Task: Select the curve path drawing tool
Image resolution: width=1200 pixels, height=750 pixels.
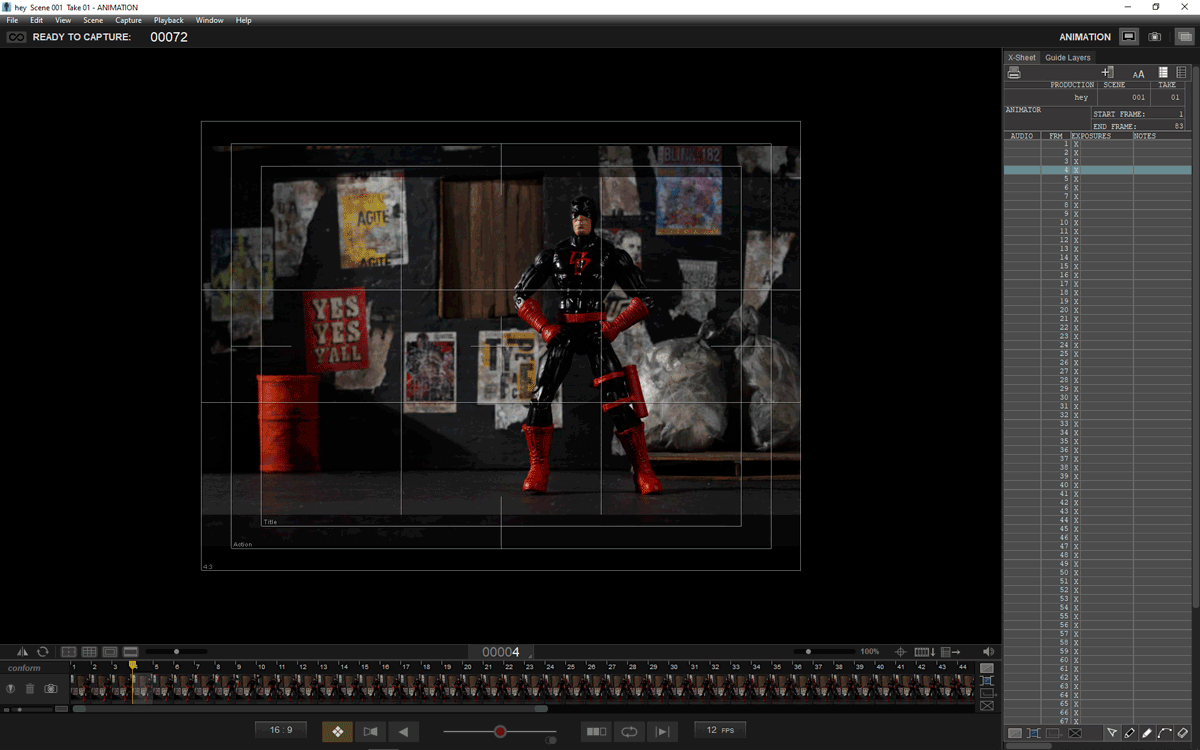Action: tap(1165, 733)
